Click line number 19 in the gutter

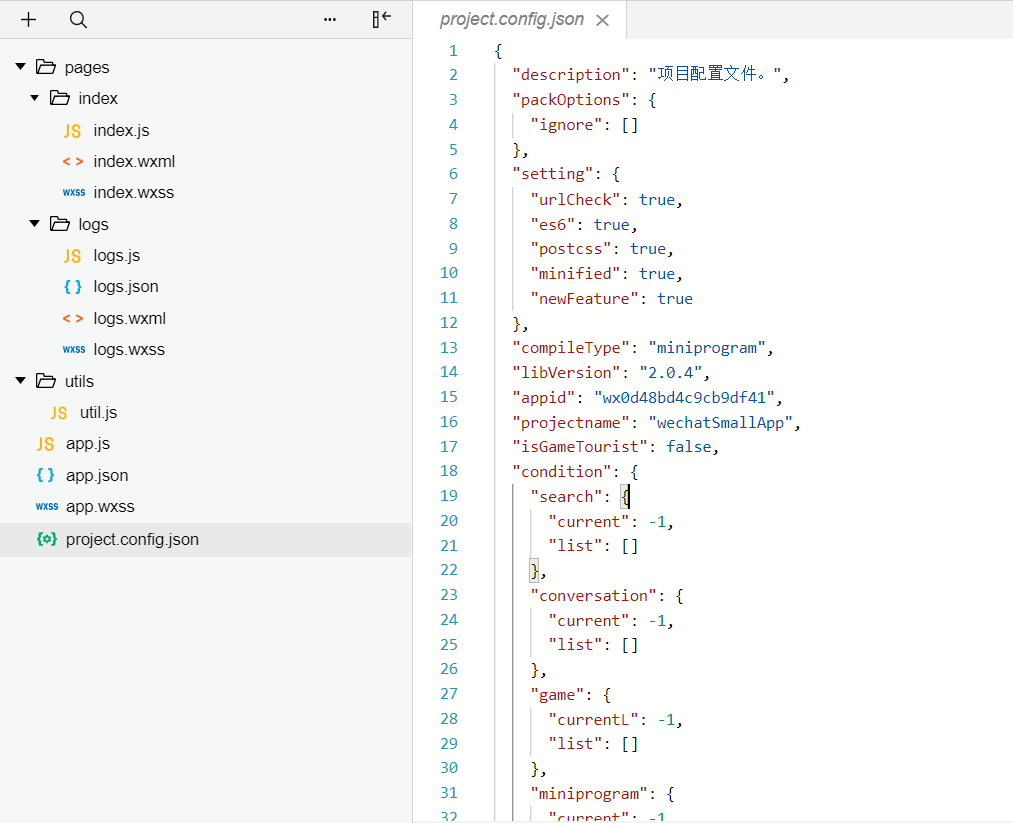coord(449,496)
